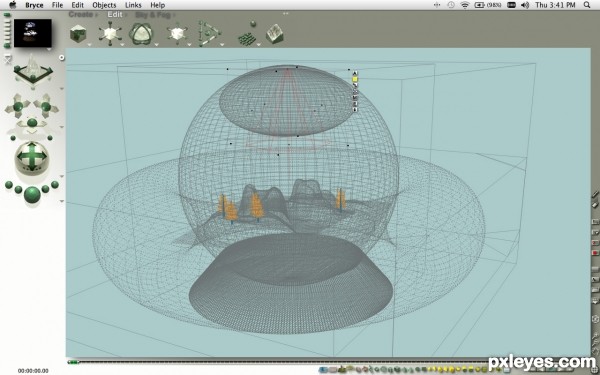Choose the Resize tool with arrowed cube
Screen dimensions: 600x375
coord(110,33)
